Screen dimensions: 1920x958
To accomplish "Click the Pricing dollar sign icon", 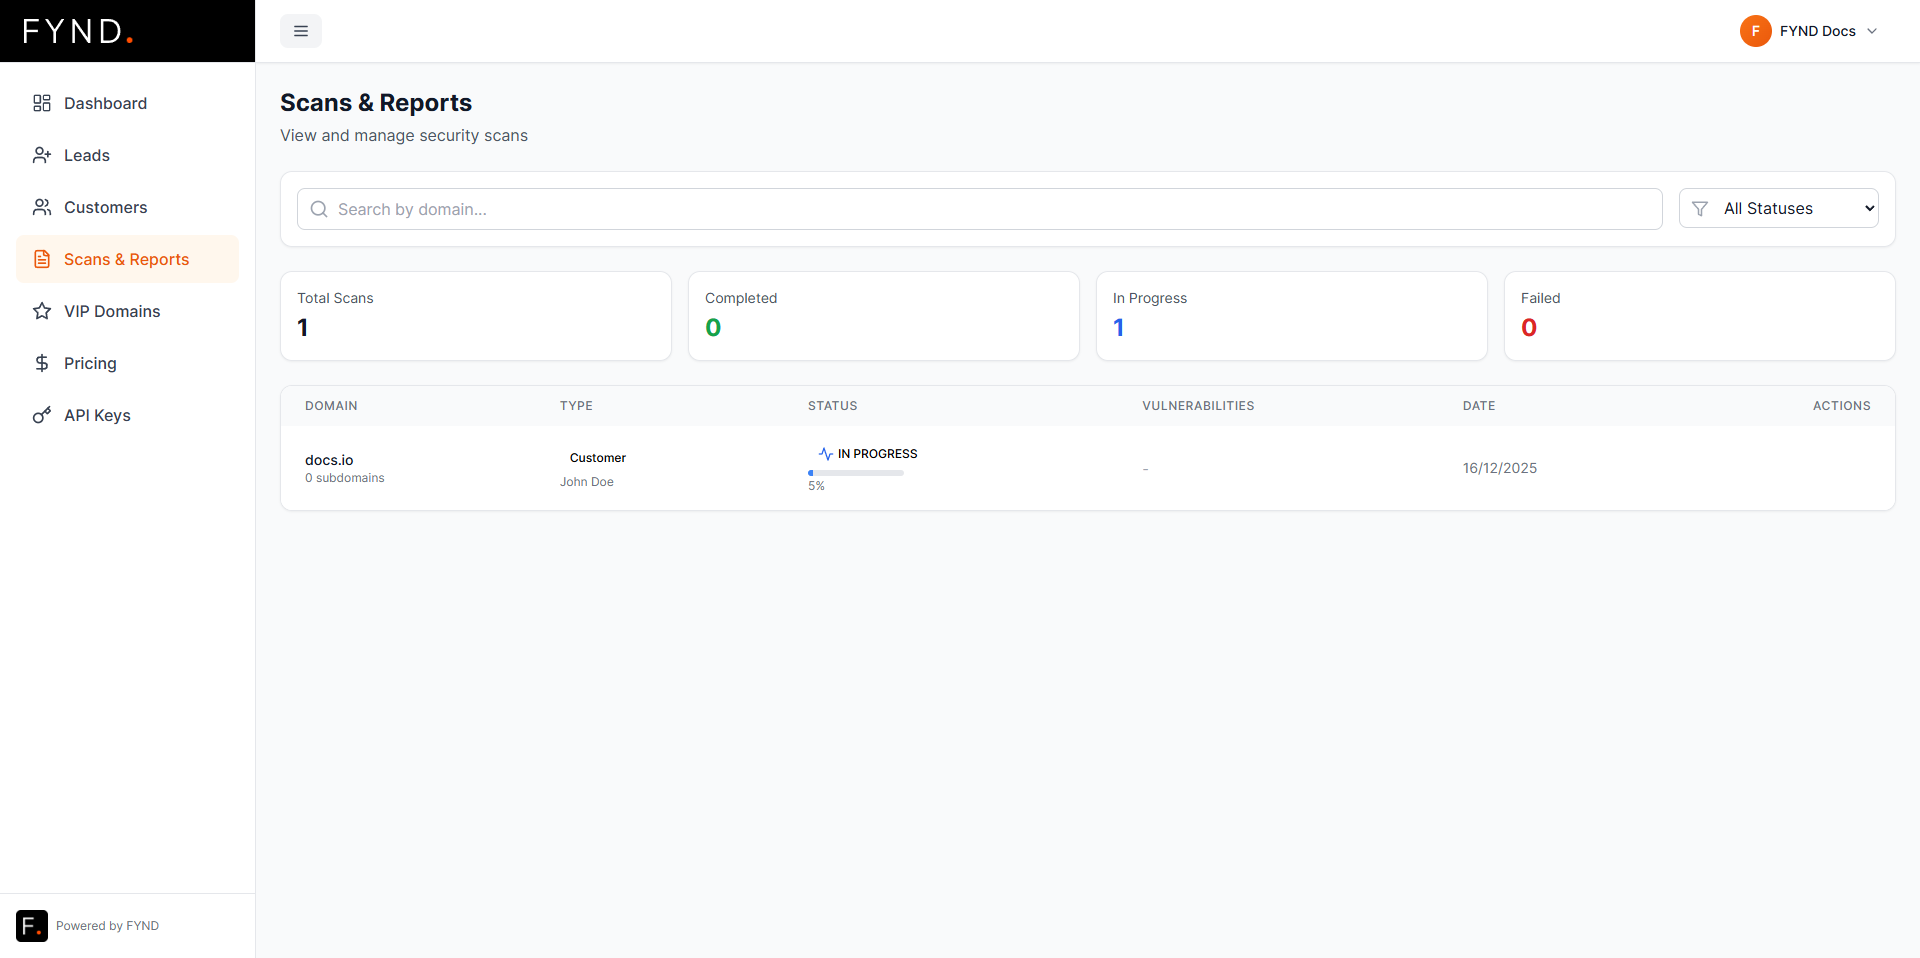I will pos(42,363).
